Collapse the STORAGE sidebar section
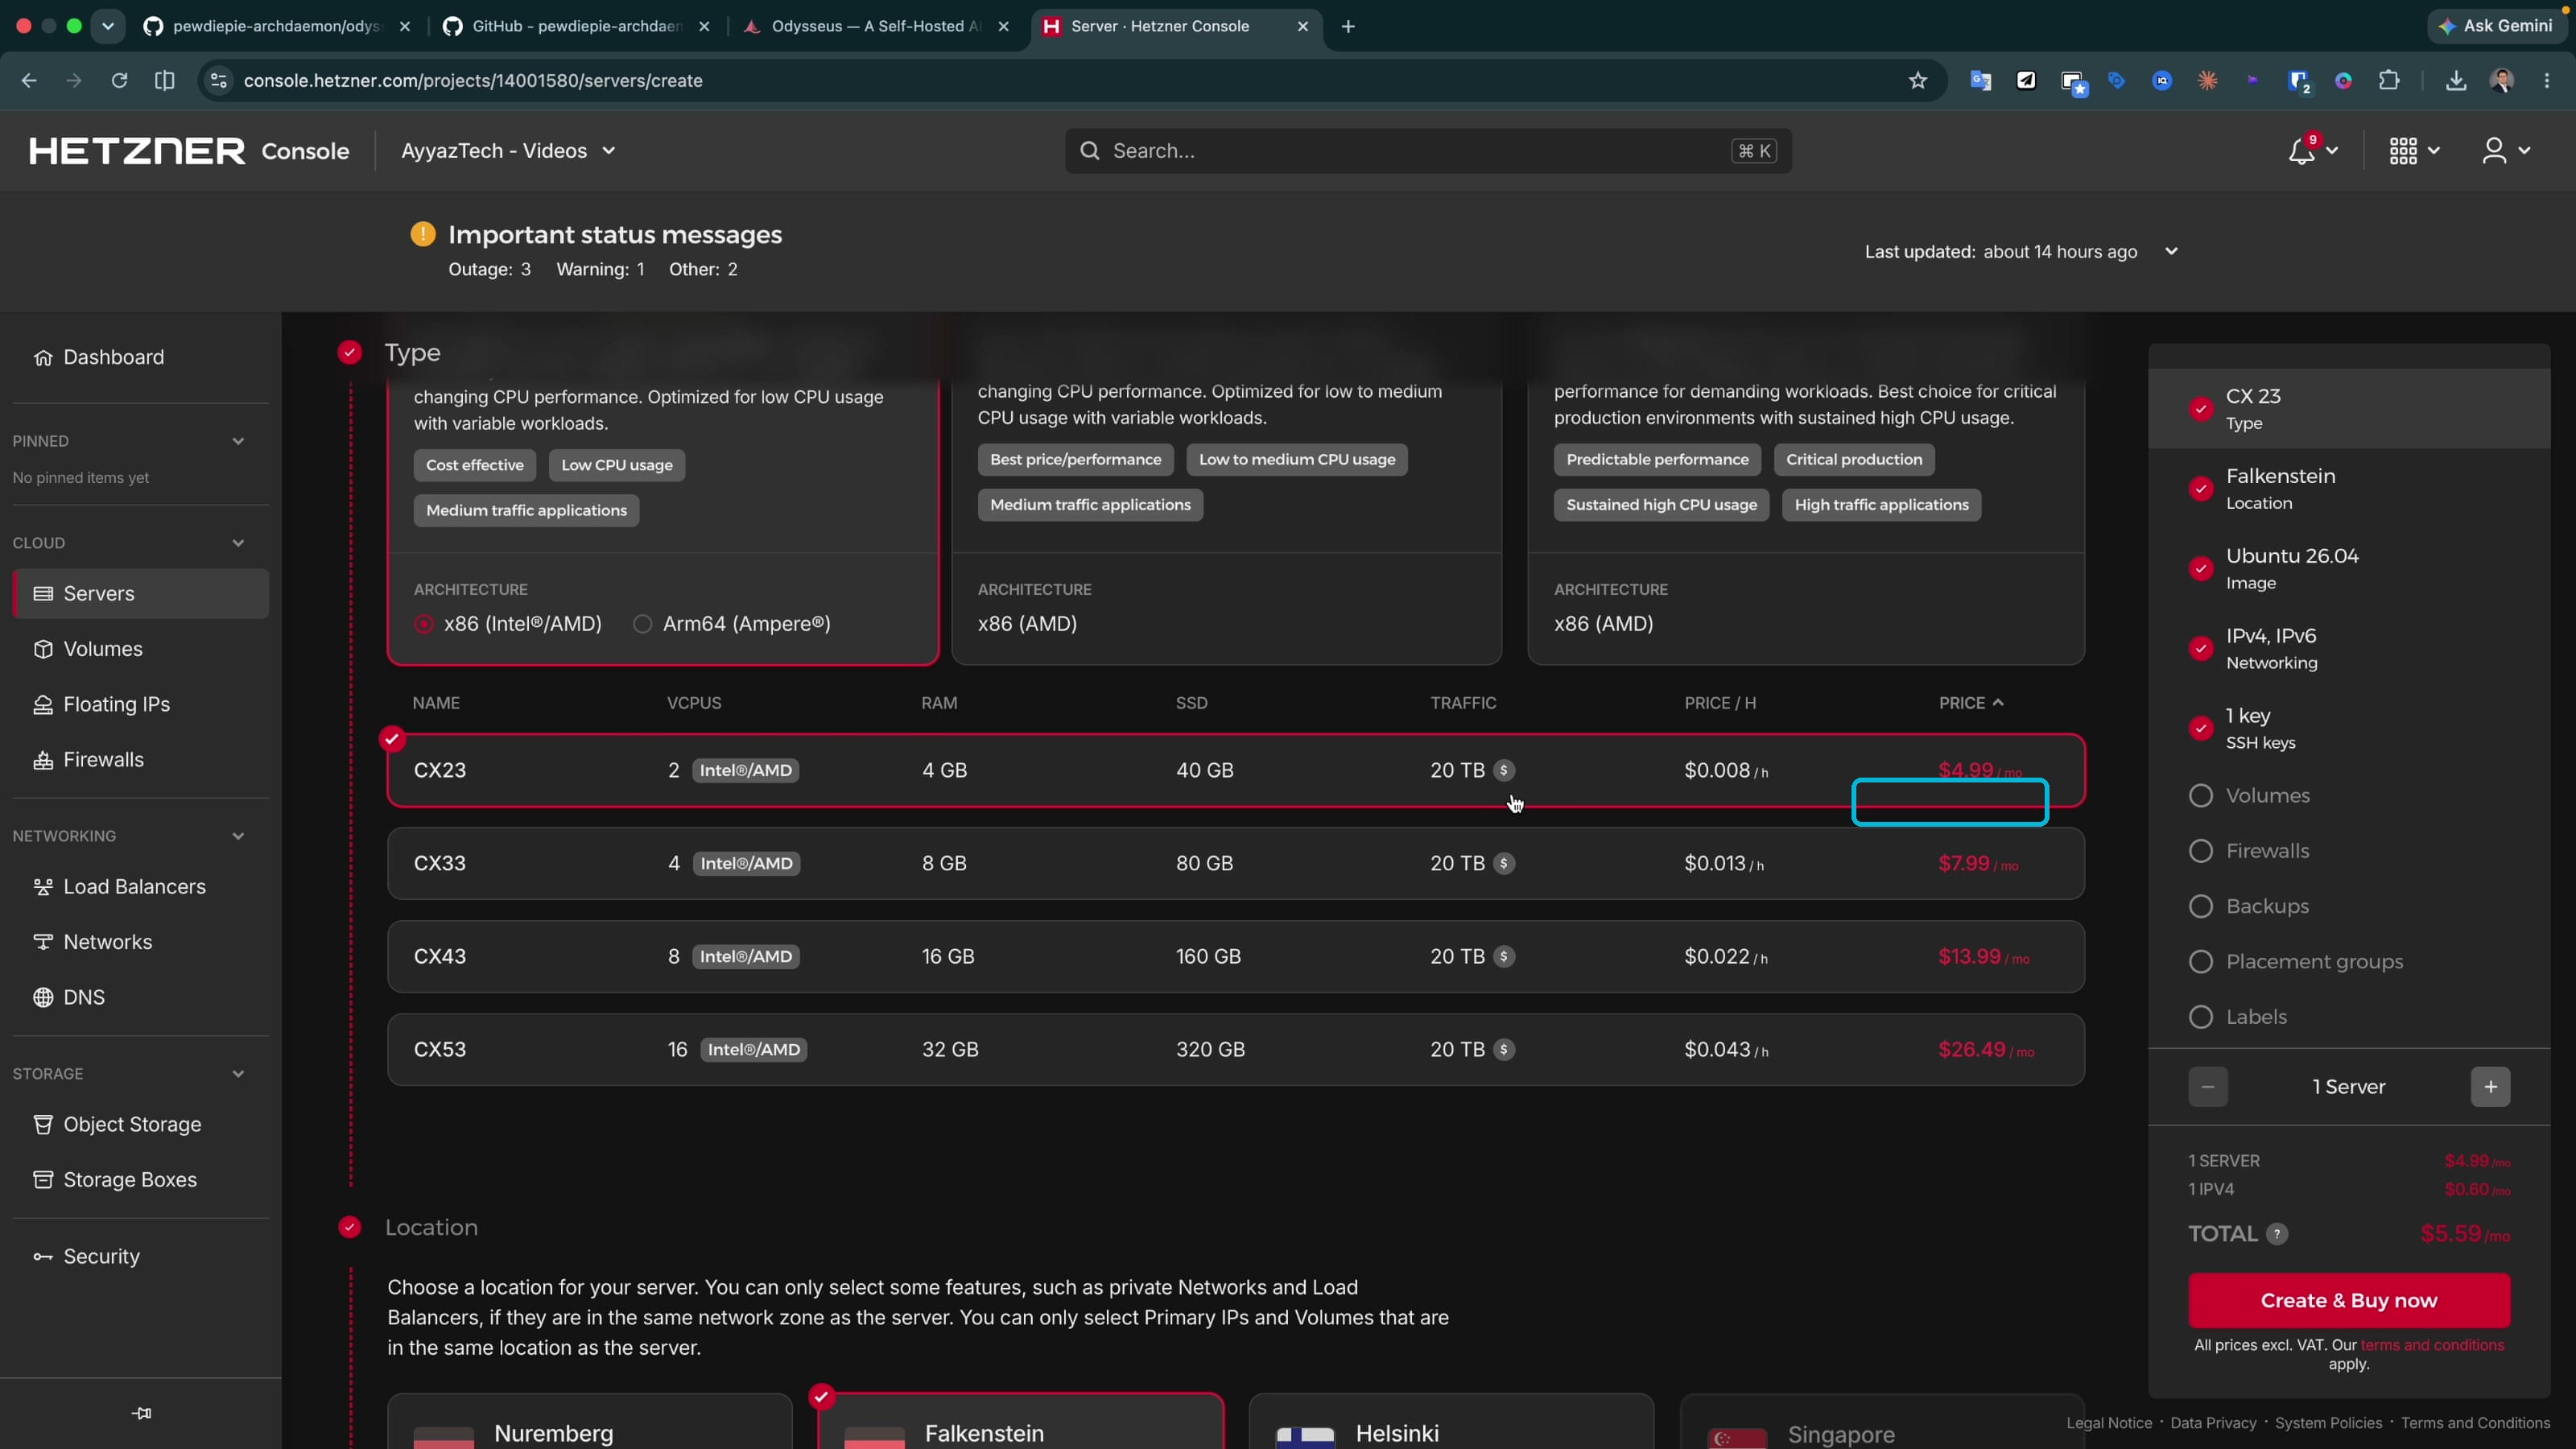The image size is (2576, 1449). (x=238, y=1074)
